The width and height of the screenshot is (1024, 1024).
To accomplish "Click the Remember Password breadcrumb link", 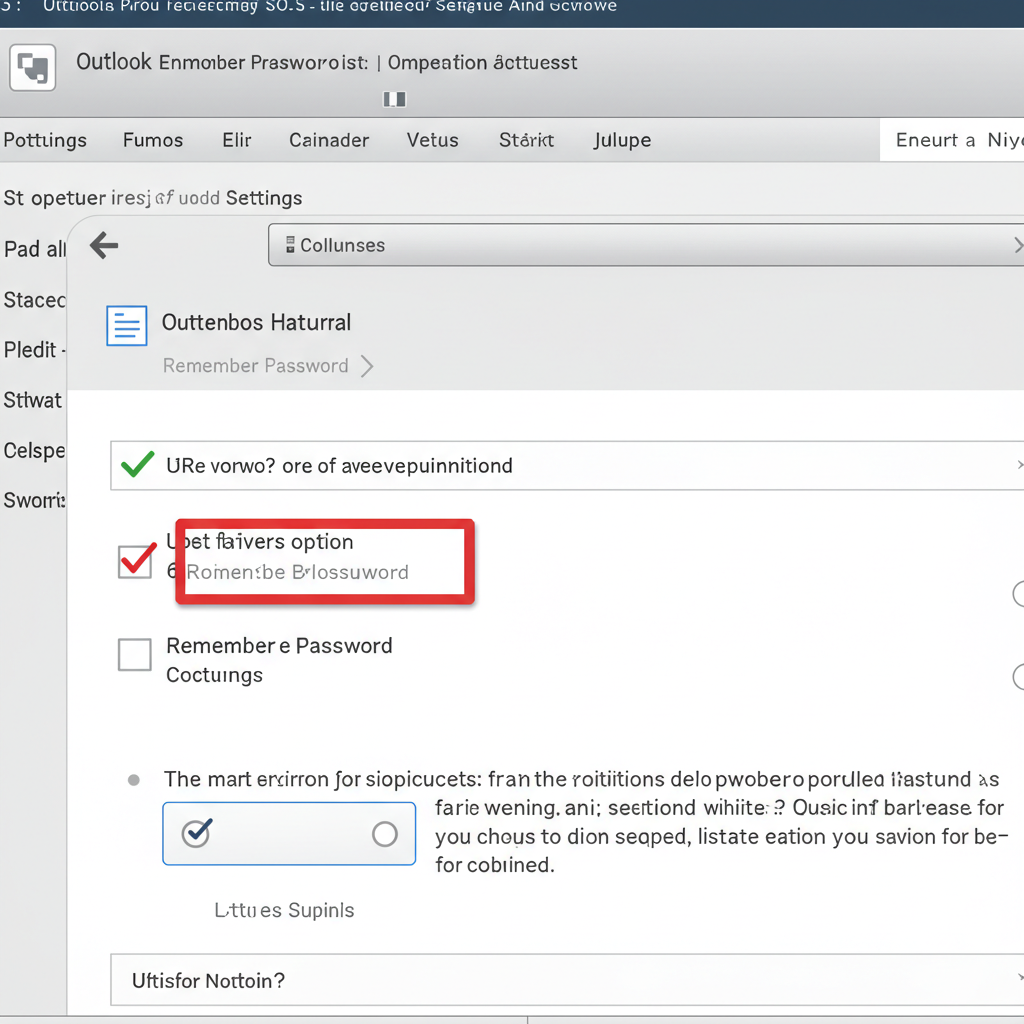I will [x=255, y=366].
